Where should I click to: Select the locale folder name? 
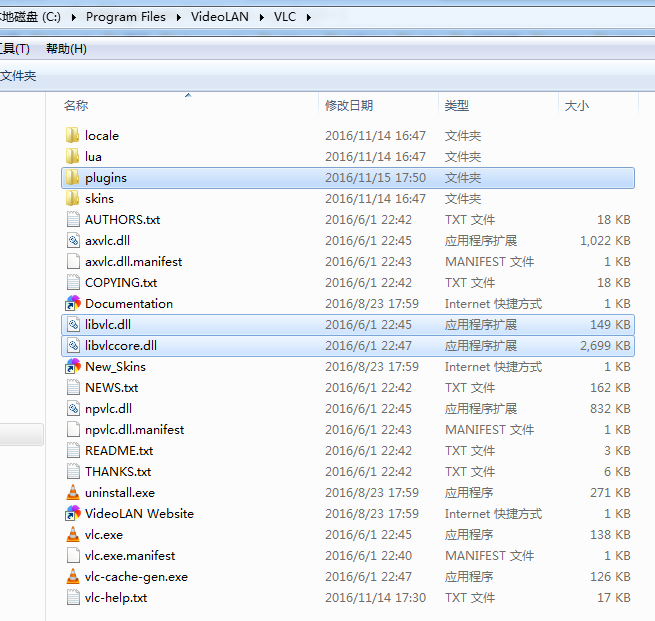tap(102, 136)
